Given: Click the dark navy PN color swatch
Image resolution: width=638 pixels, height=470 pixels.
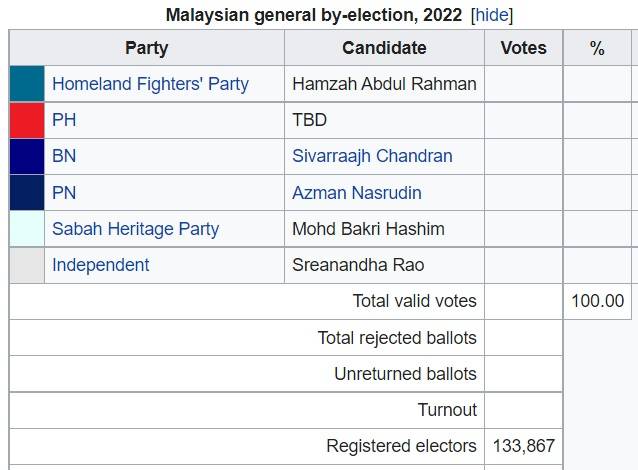Looking at the screenshot, I should coord(27,192).
